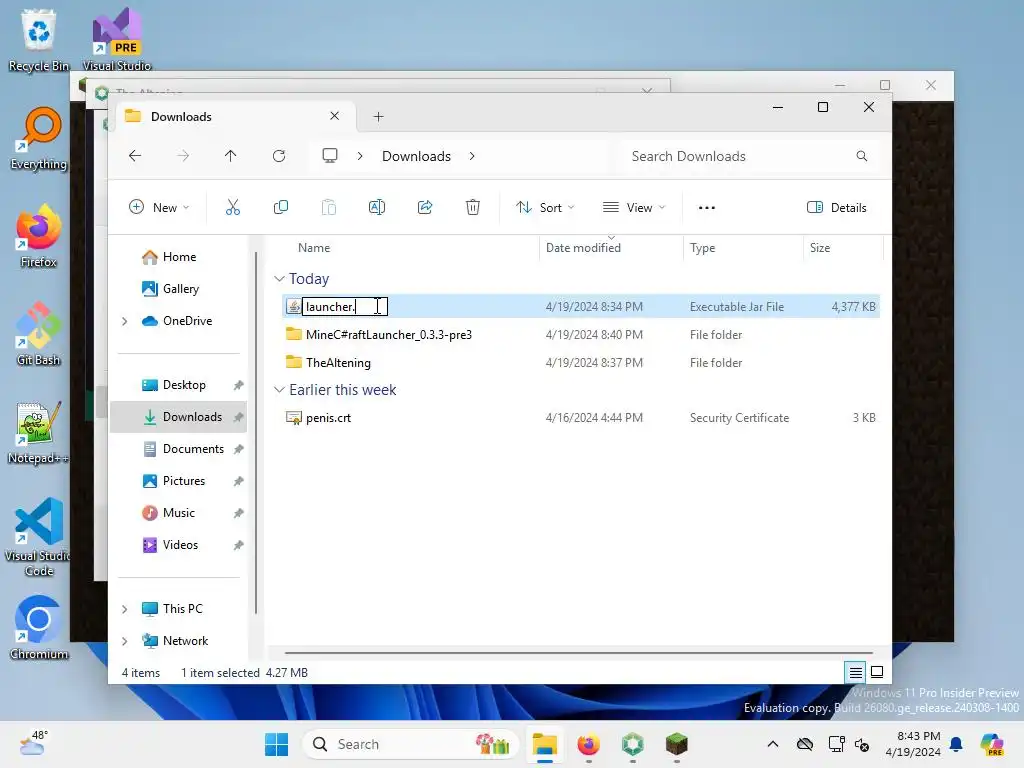Collapse the Today group
This screenshot has width=1024, height=768.
(279, 279)
